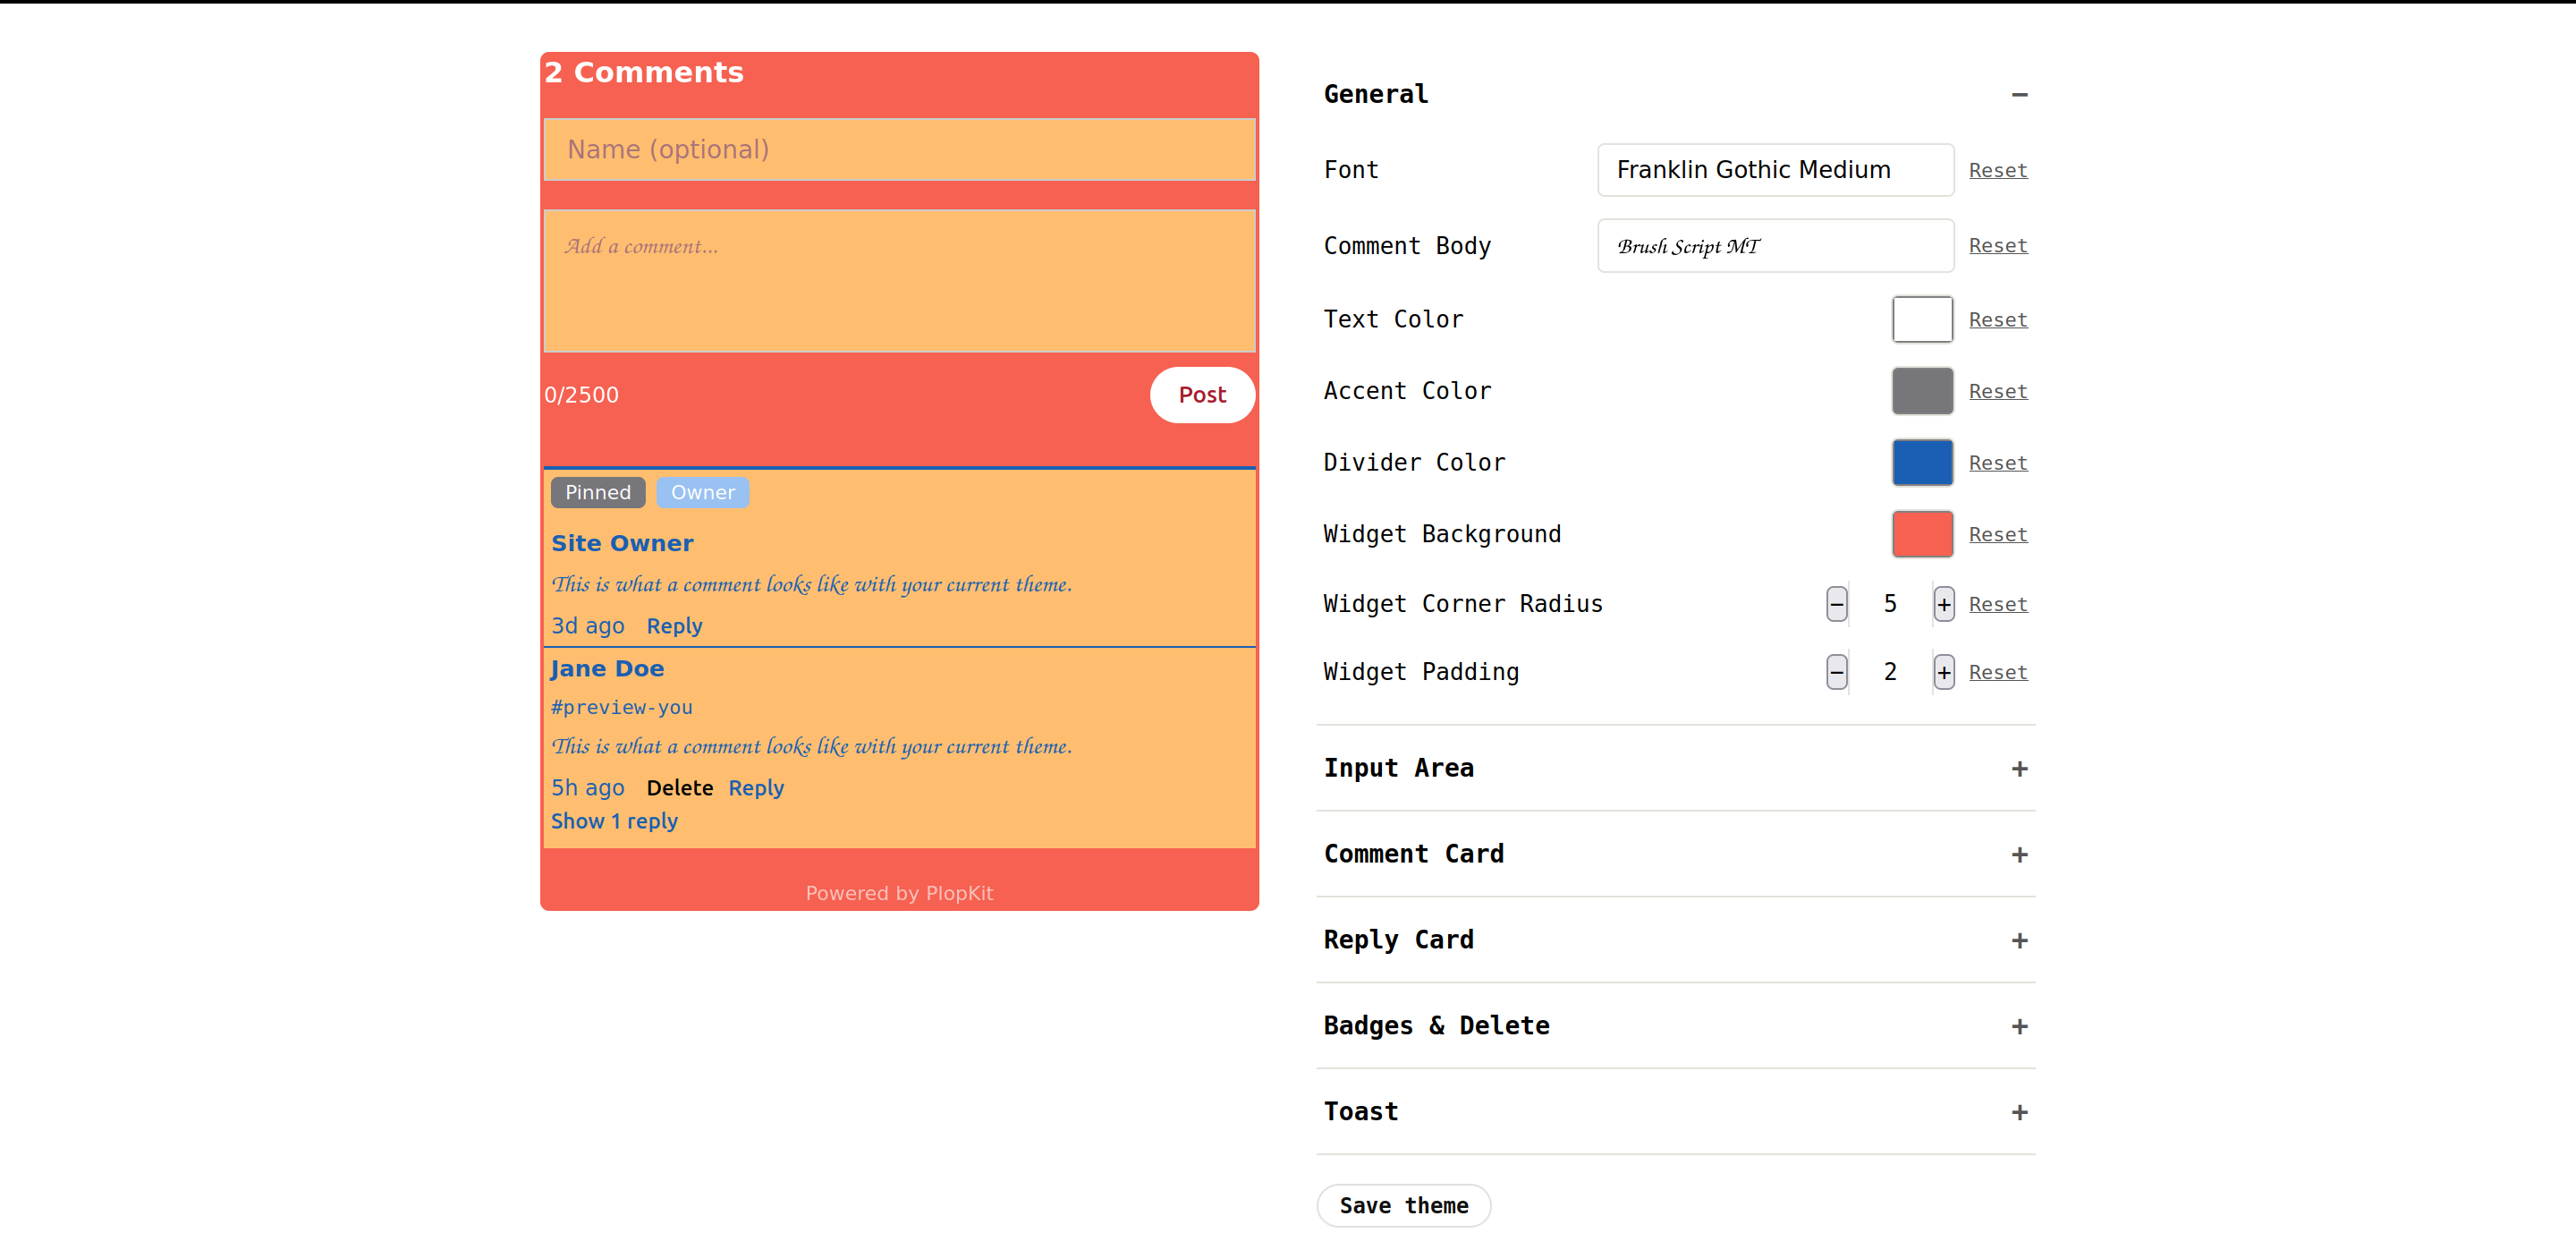This screenshot has width=2576, height=1250.
Task: Reset the Accent Color
Action: (x=1998, y=391)
